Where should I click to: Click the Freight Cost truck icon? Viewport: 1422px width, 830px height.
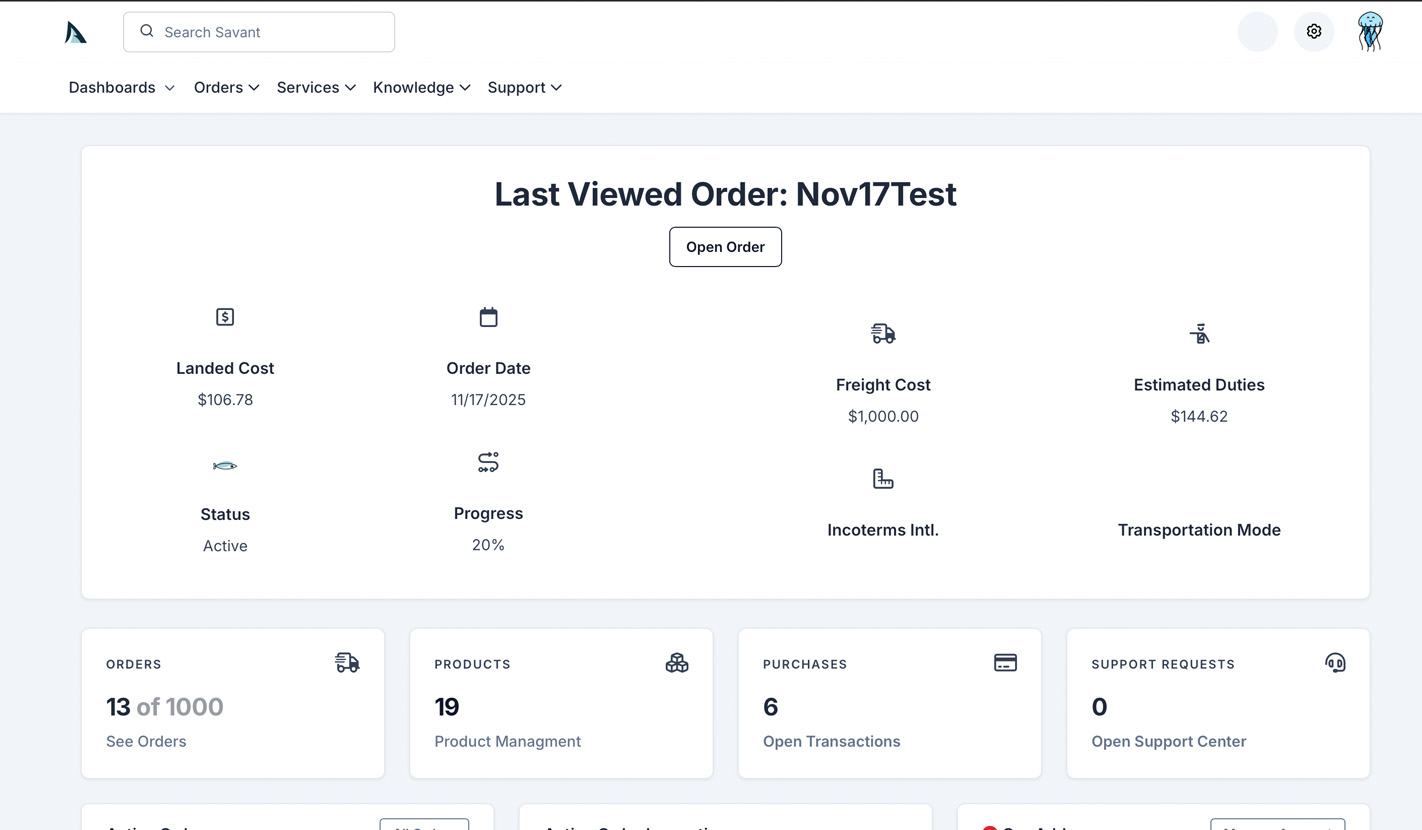point(883,333)
